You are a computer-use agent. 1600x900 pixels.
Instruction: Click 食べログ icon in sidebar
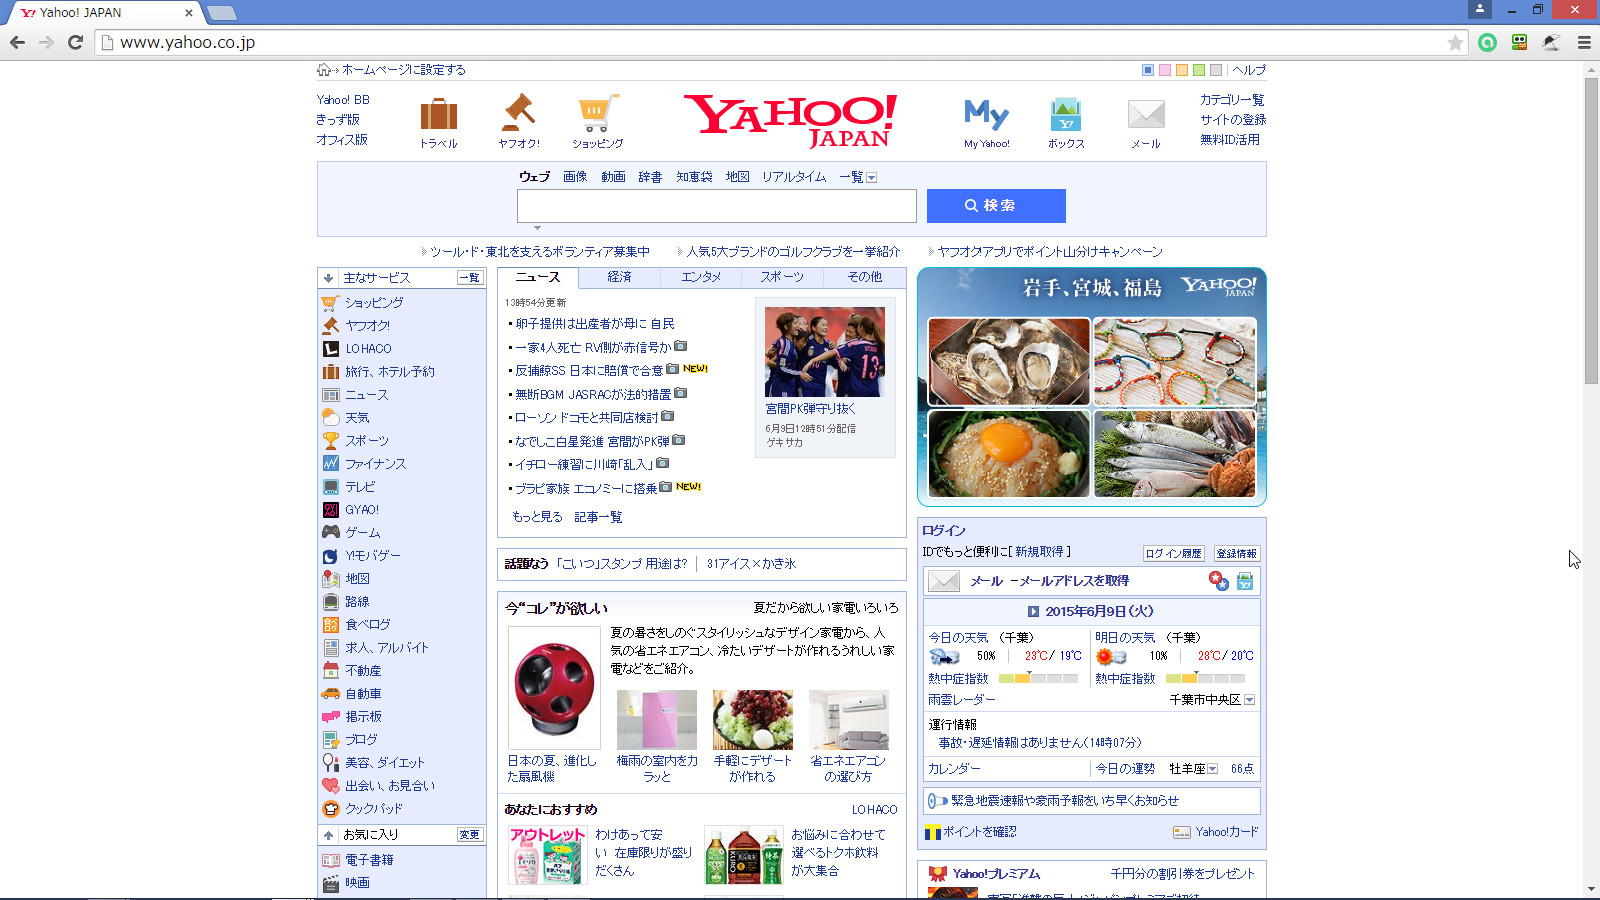[331, 625]
